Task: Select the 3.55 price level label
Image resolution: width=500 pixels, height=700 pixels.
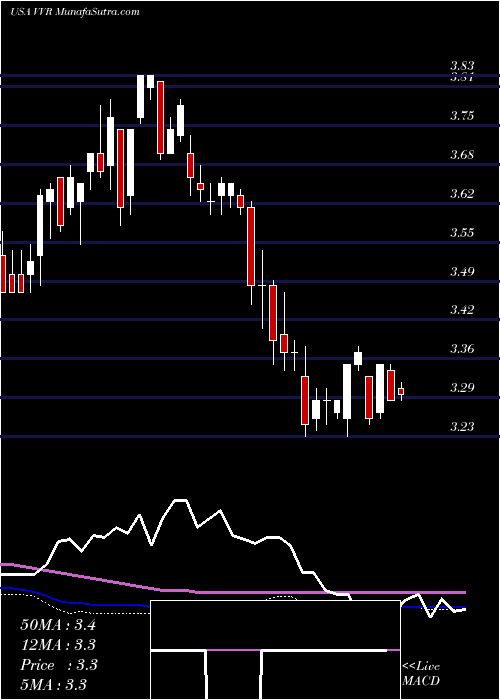Action: click(461, 233)
